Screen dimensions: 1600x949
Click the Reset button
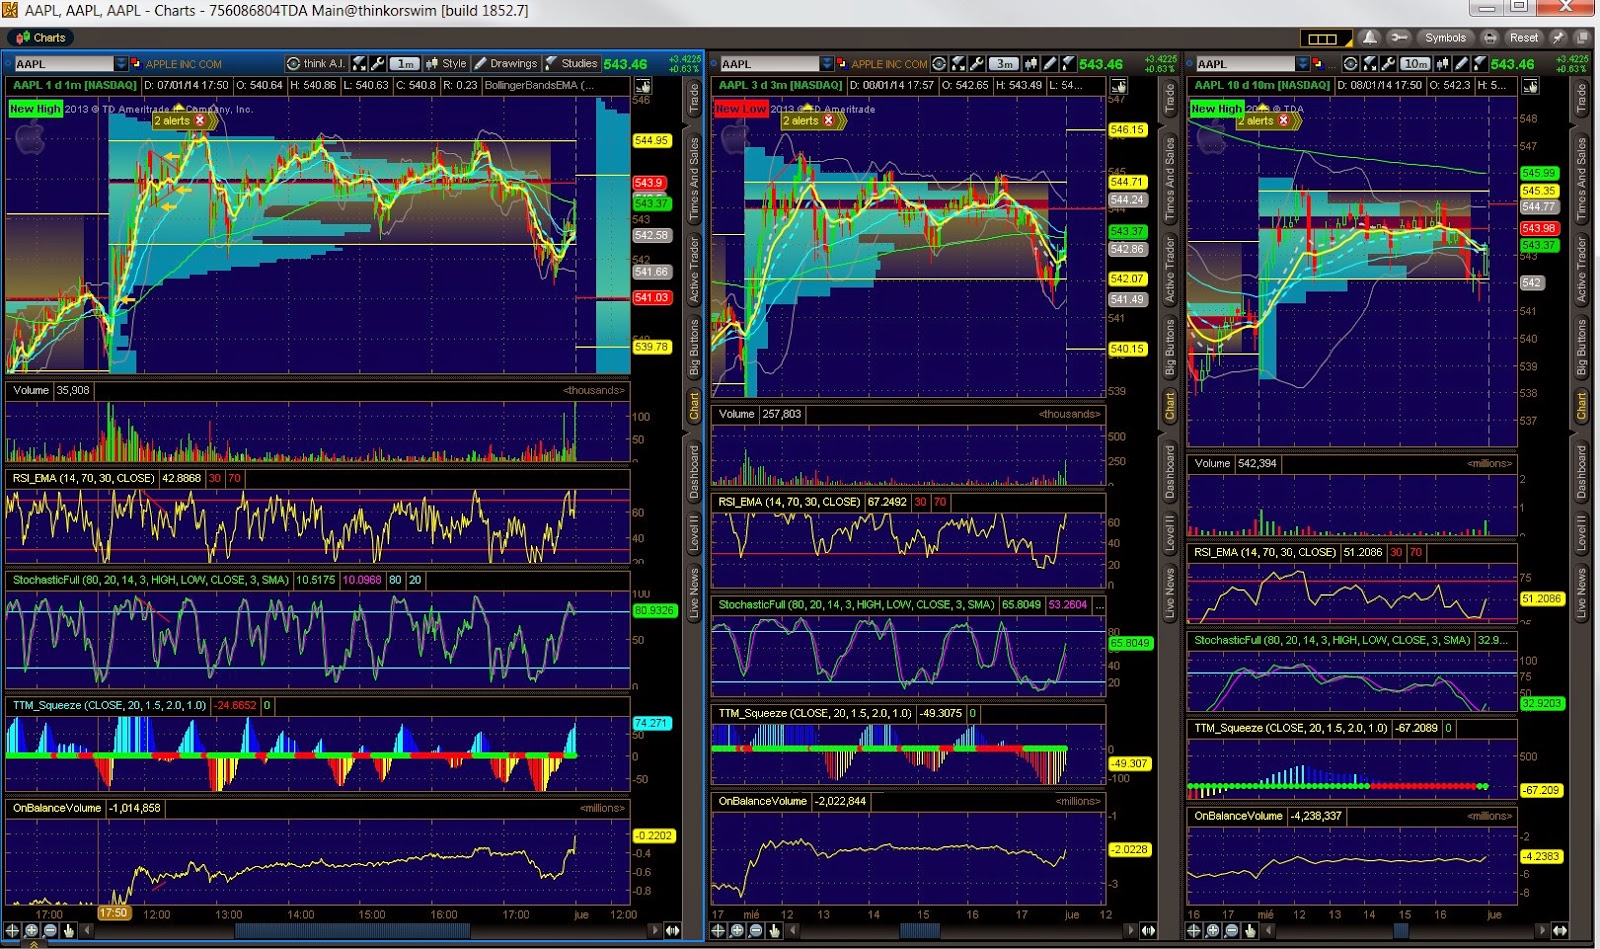tap(1524, 38)
